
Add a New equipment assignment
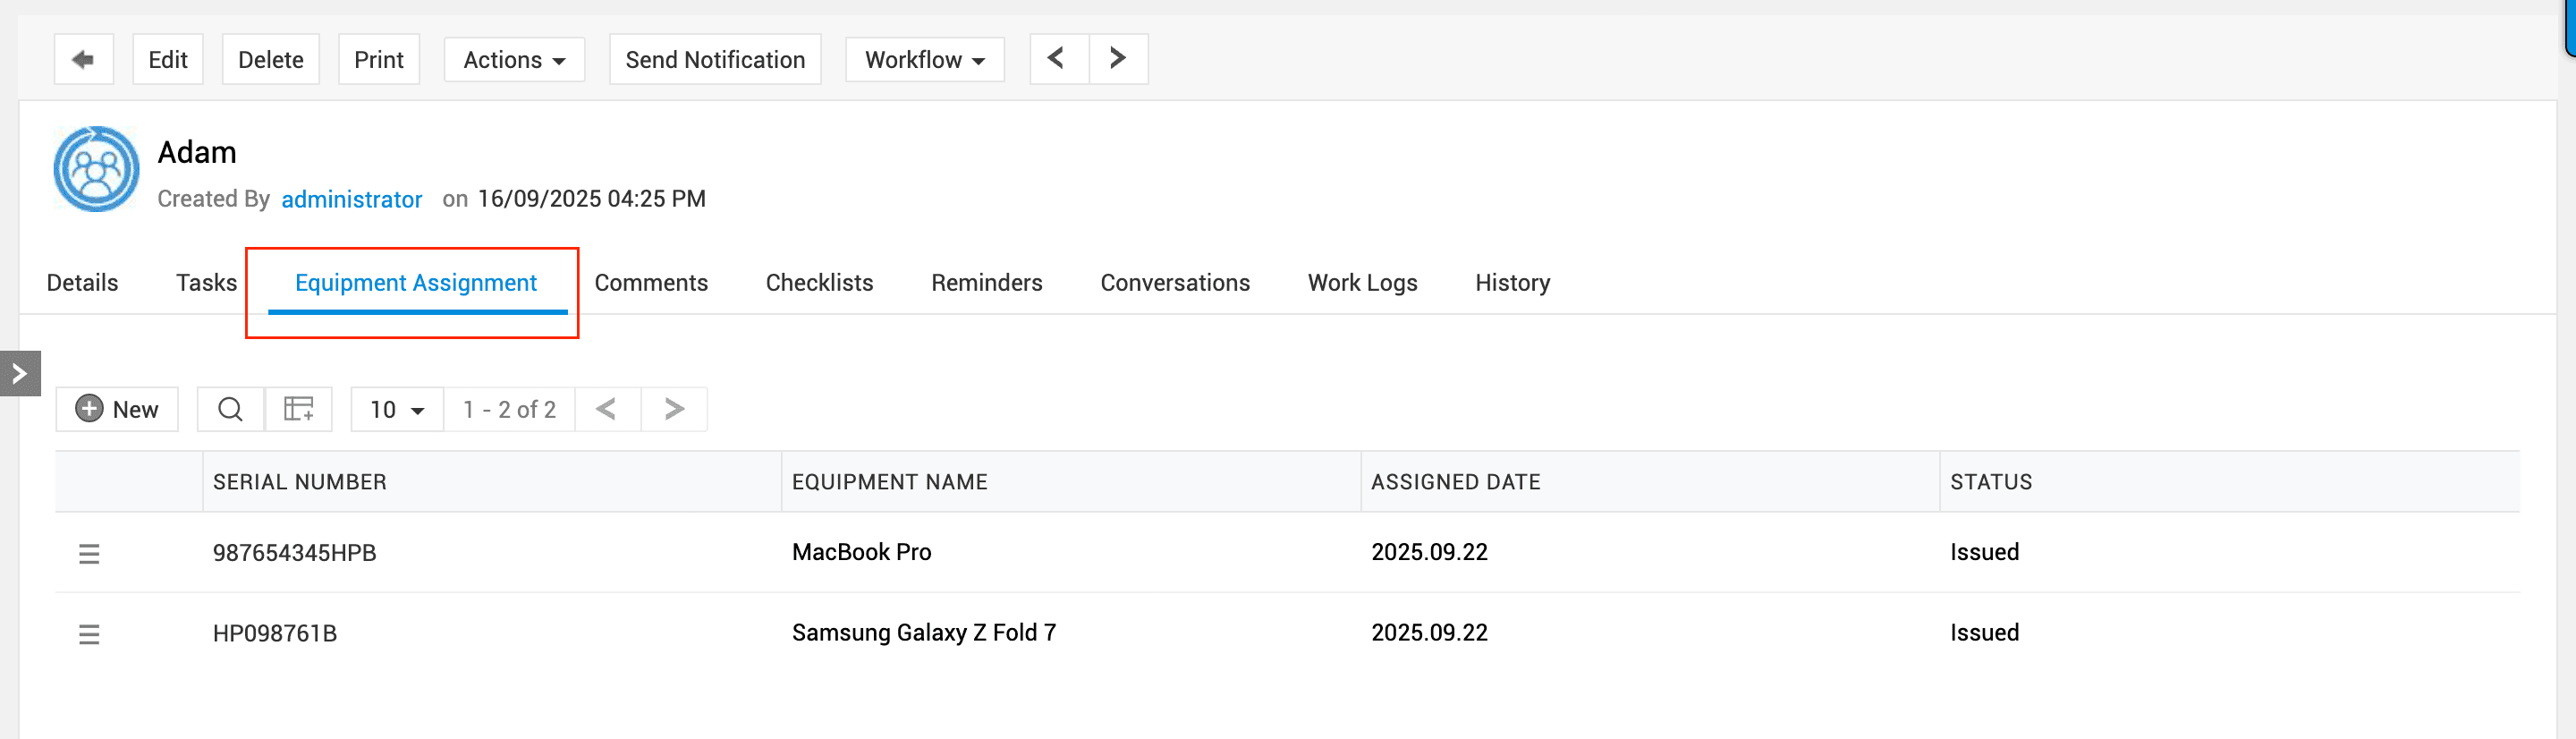coord(117,409)
